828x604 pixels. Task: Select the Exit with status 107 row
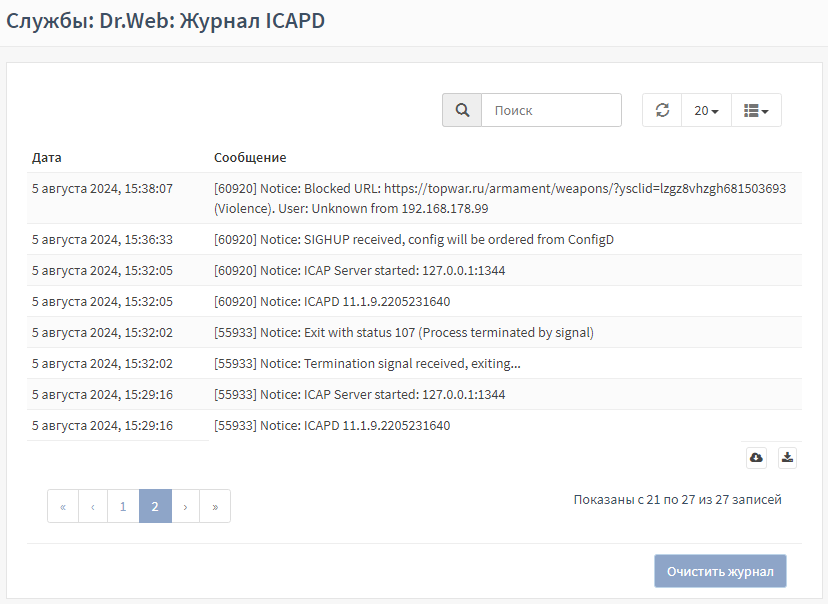click(414, 332)
